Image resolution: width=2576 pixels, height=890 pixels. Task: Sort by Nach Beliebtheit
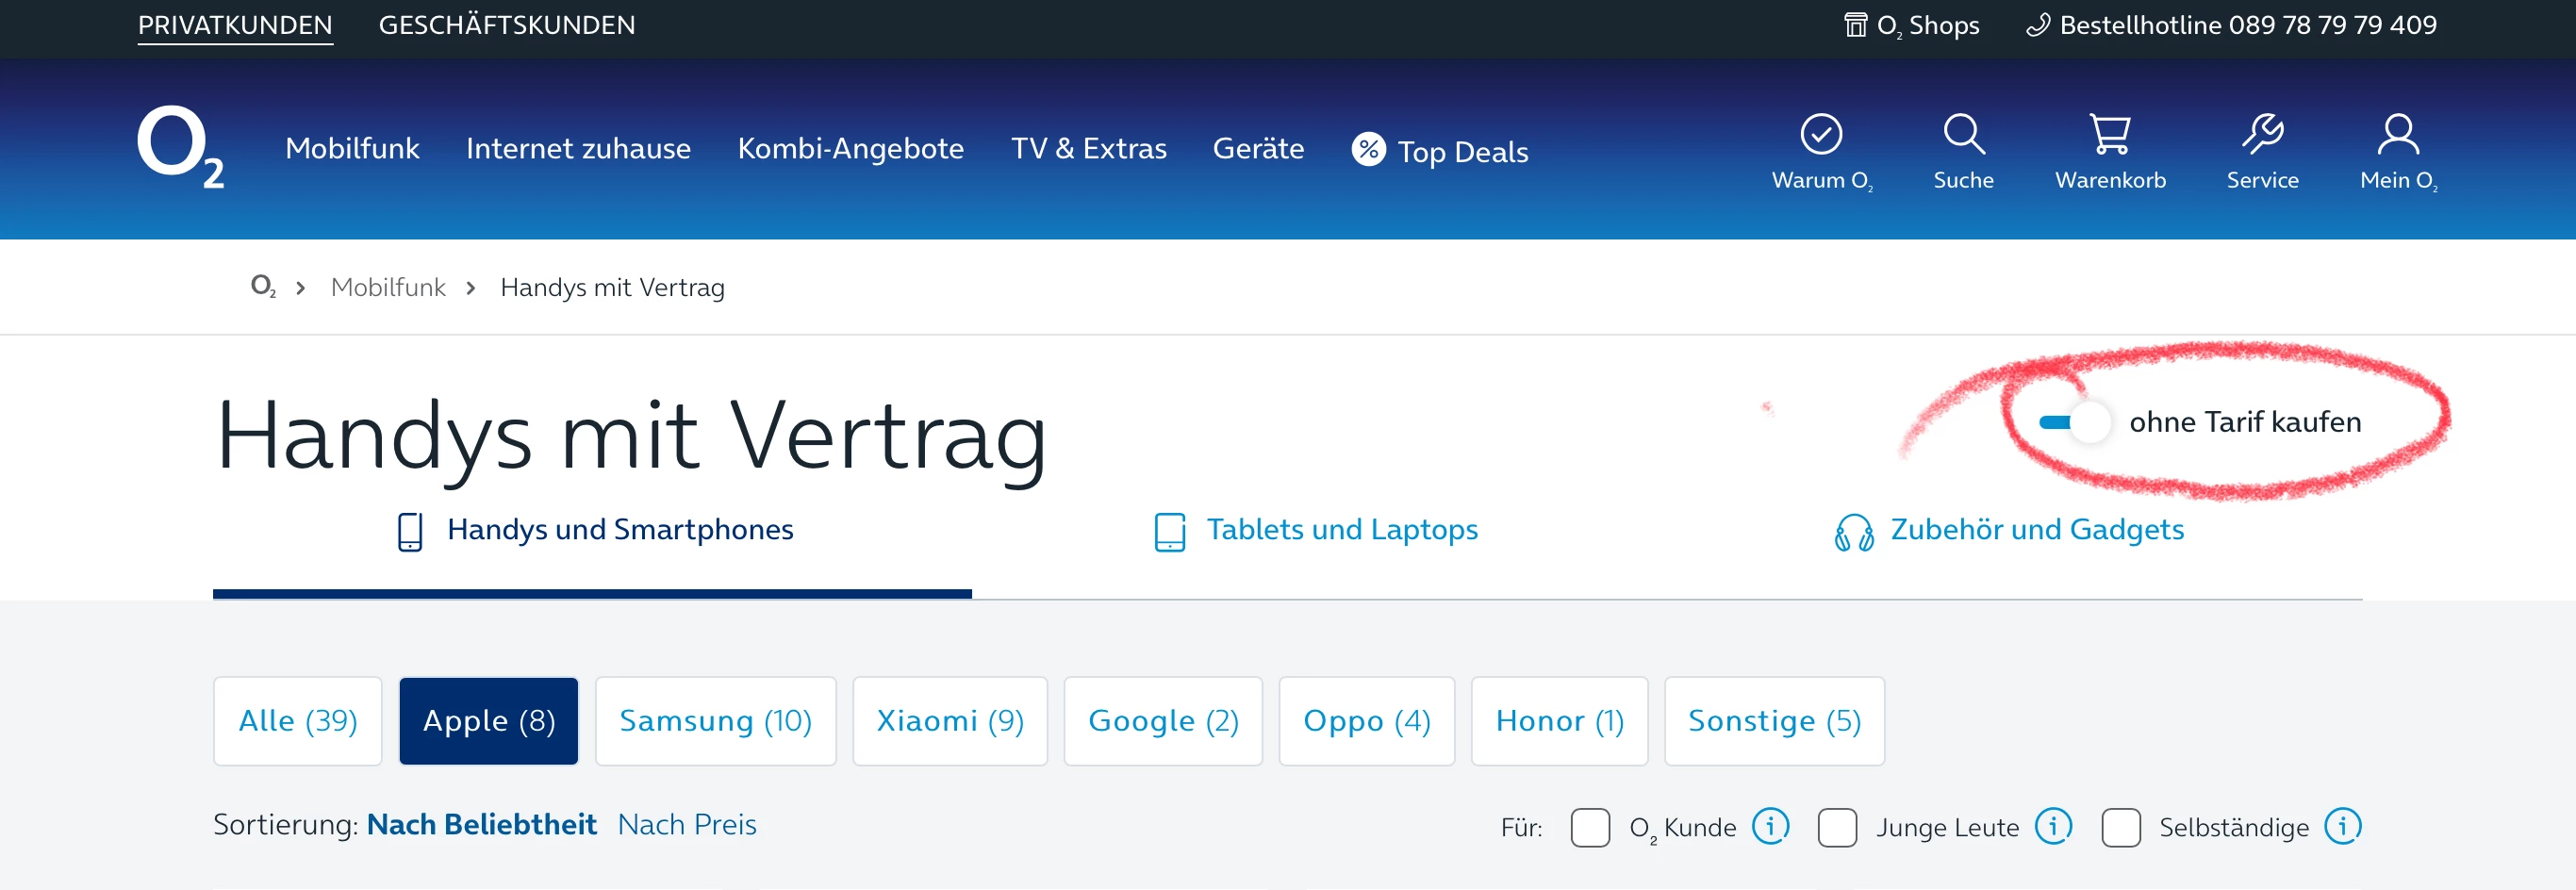click(481, 825)
